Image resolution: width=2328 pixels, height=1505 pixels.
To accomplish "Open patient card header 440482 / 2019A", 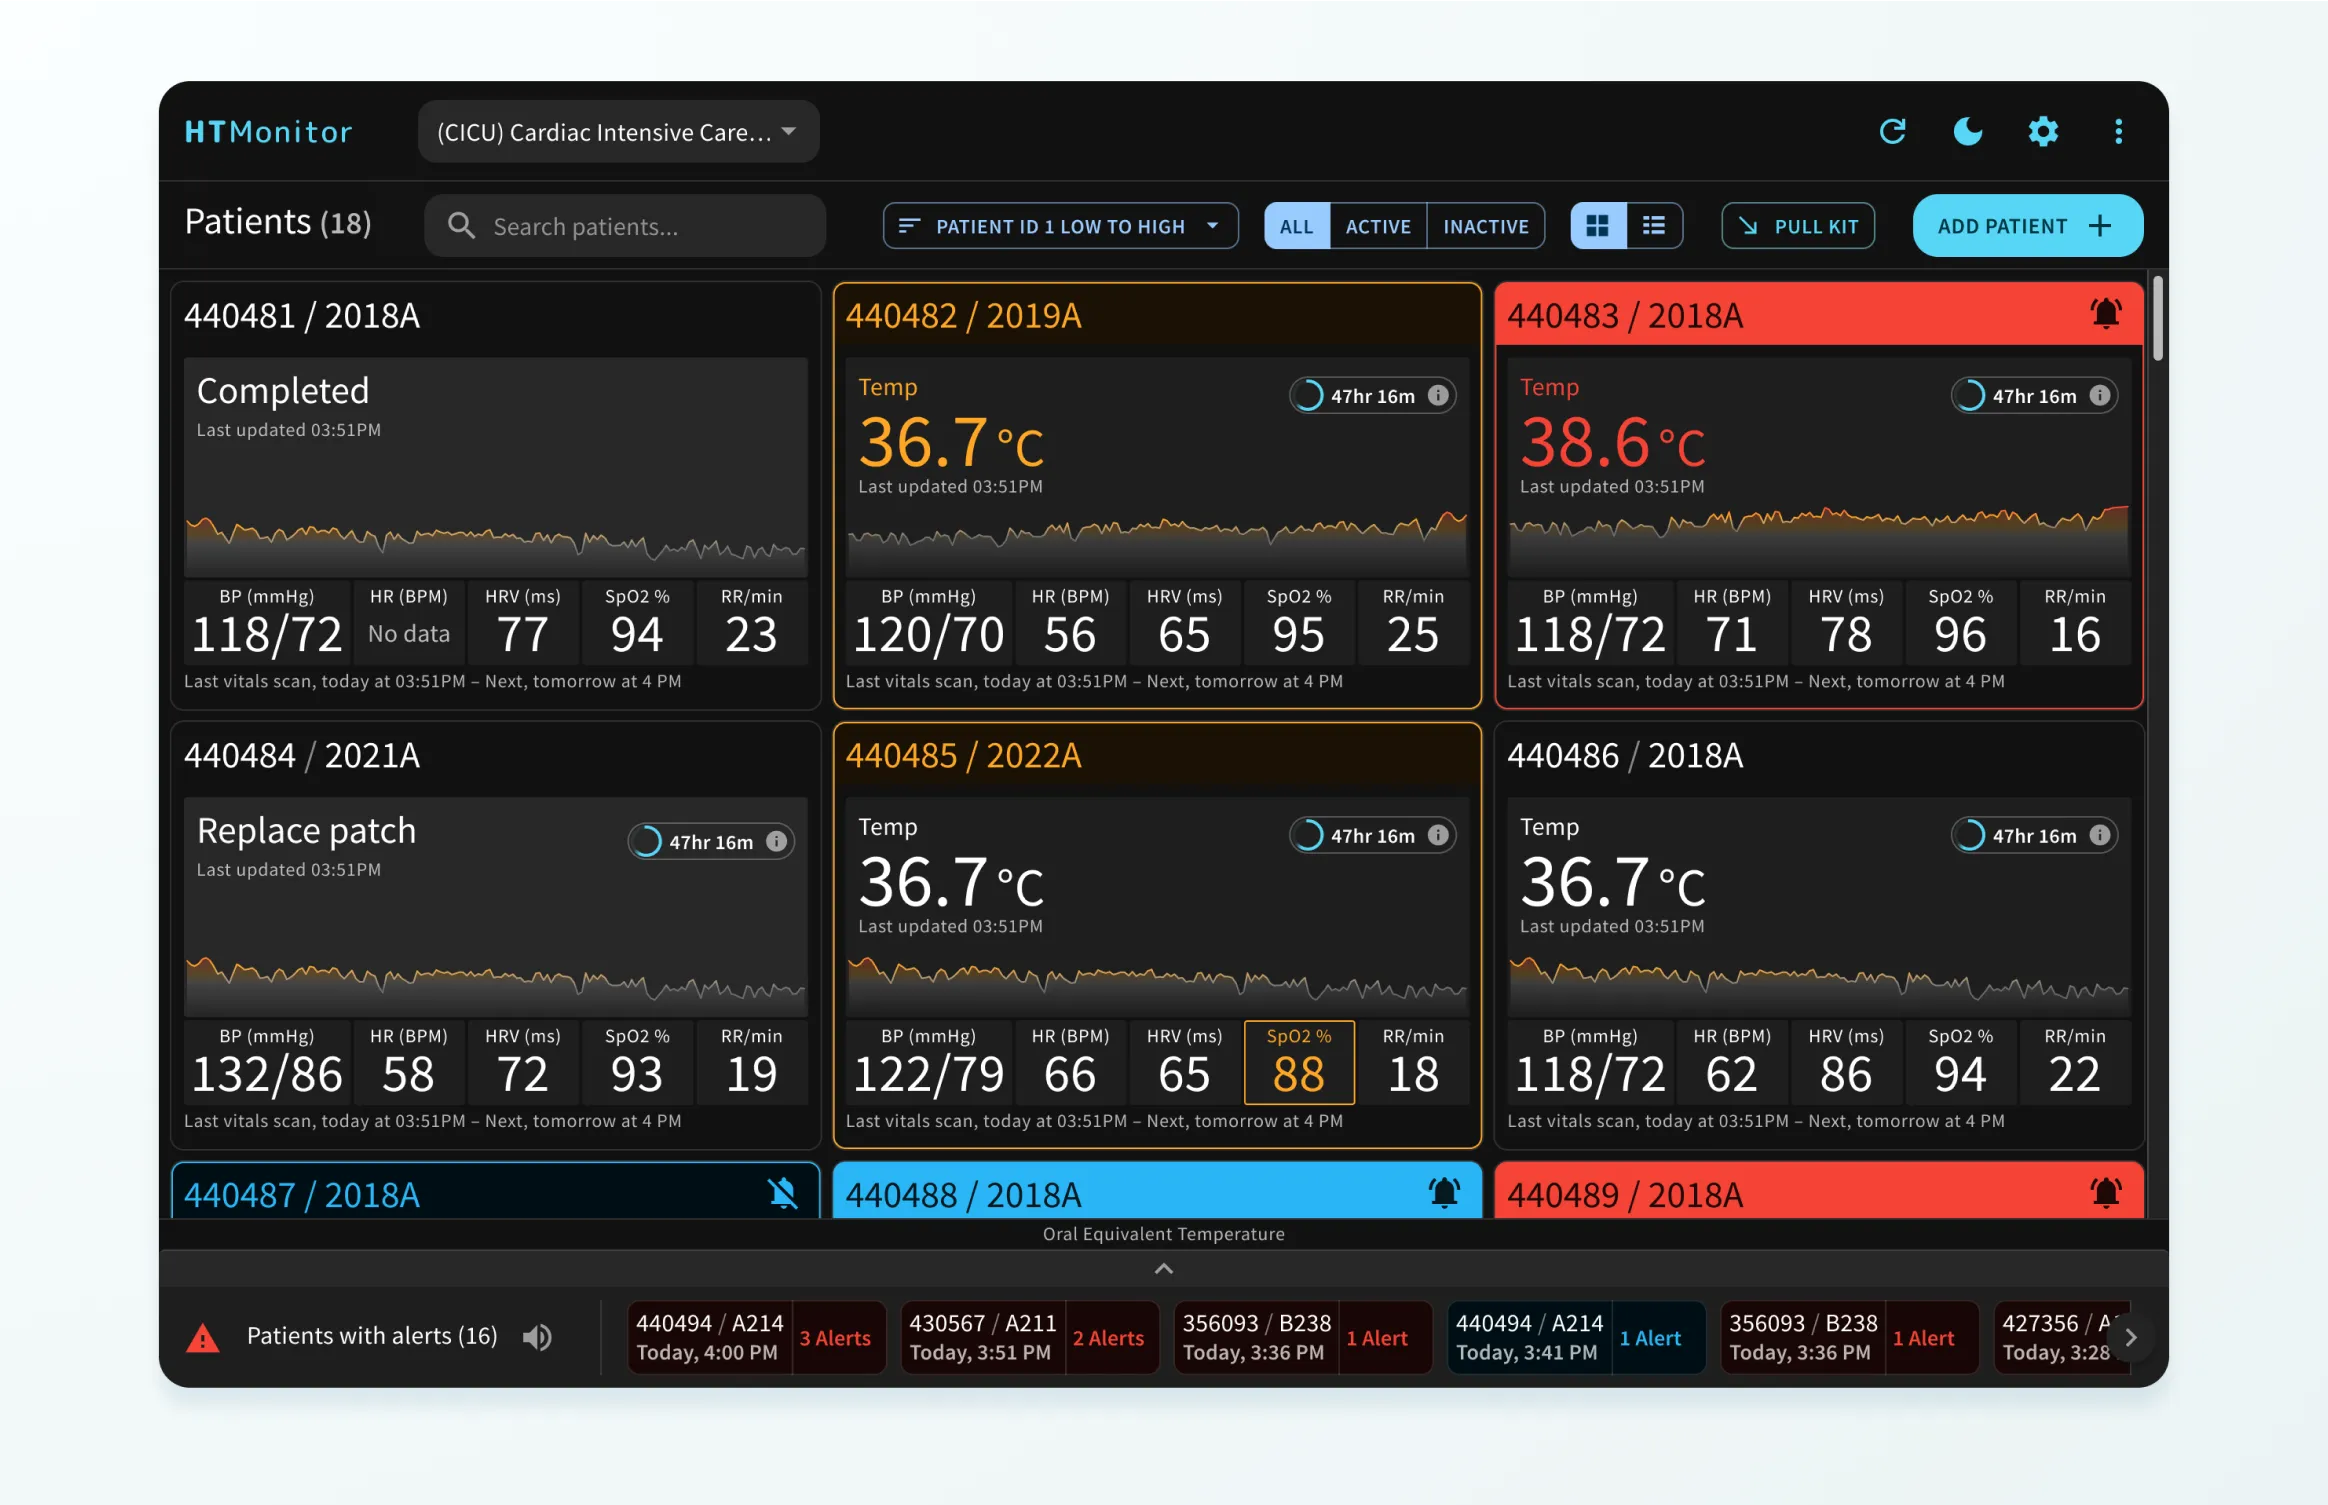I will [x=1157, y=315].
